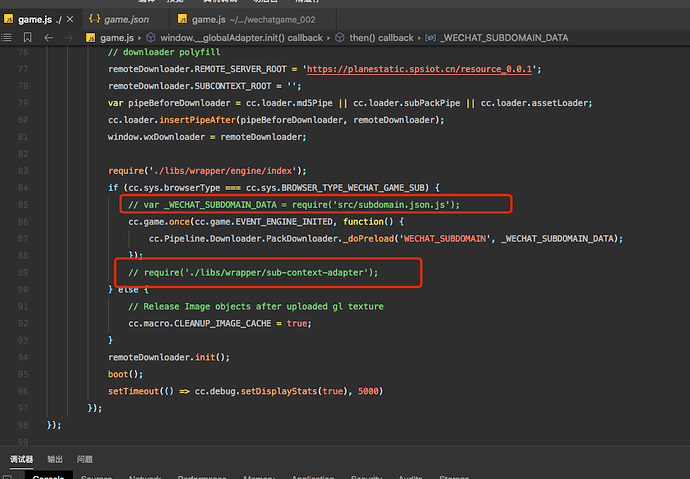Click the 'WECHAT_SUBDOMAIN' string on line 87
This screenshot has height=479, width=690.
445,239
